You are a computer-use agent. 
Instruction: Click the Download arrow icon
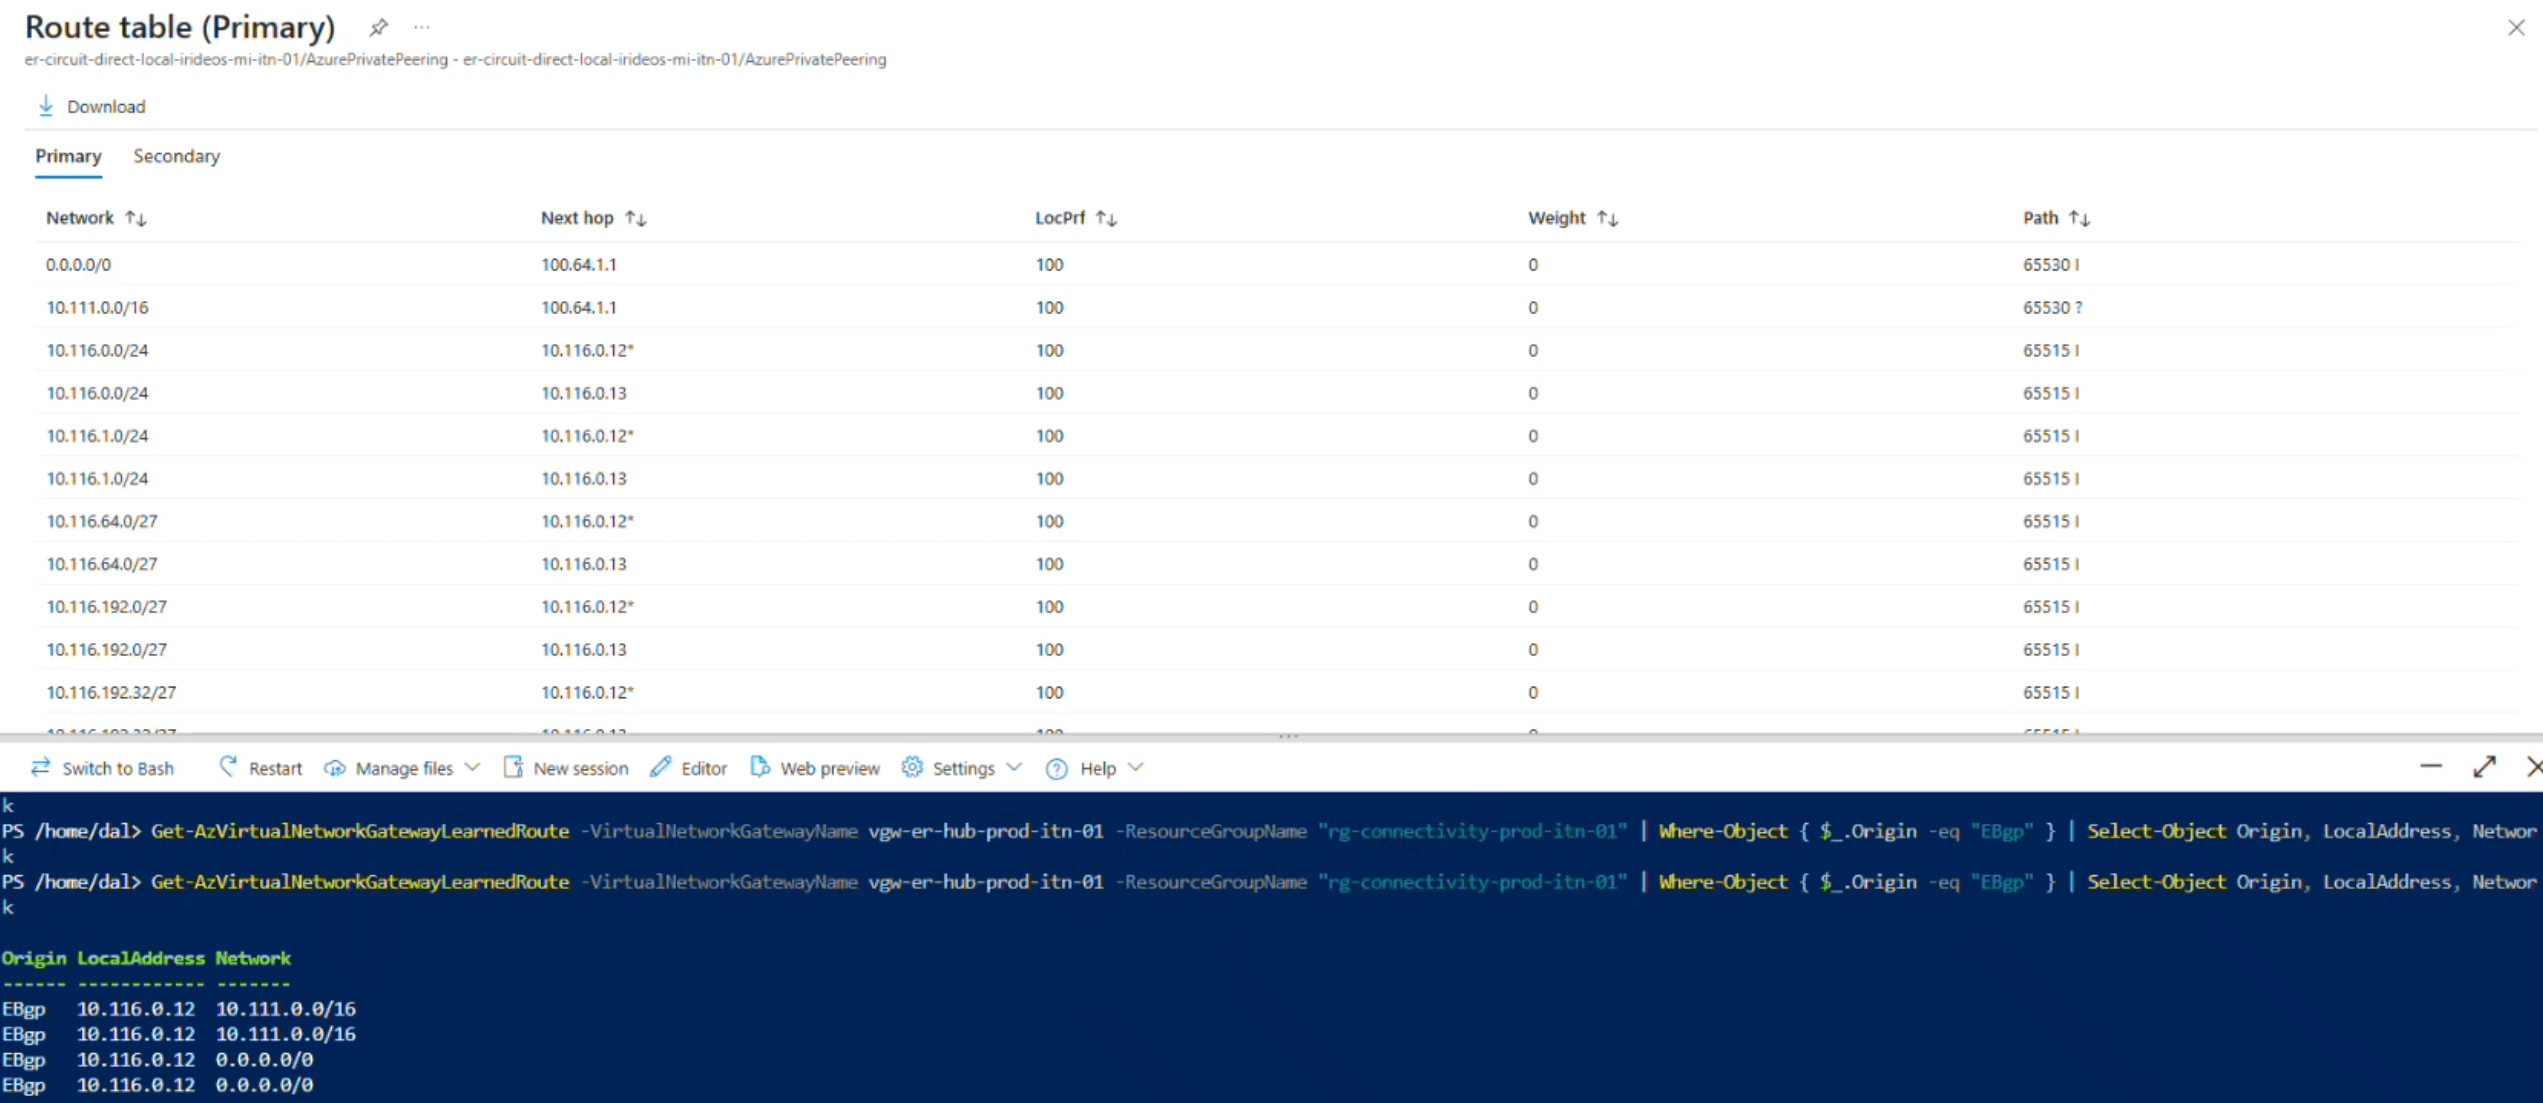point(46,106)
